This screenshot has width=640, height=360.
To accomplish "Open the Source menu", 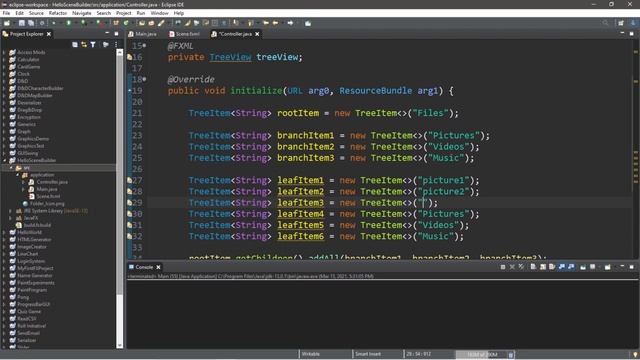I will pos(36,13).
